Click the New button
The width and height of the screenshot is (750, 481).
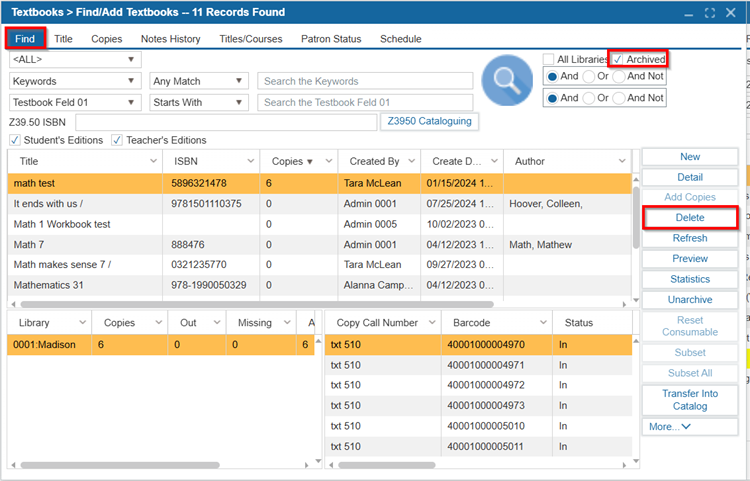[690, 157]
